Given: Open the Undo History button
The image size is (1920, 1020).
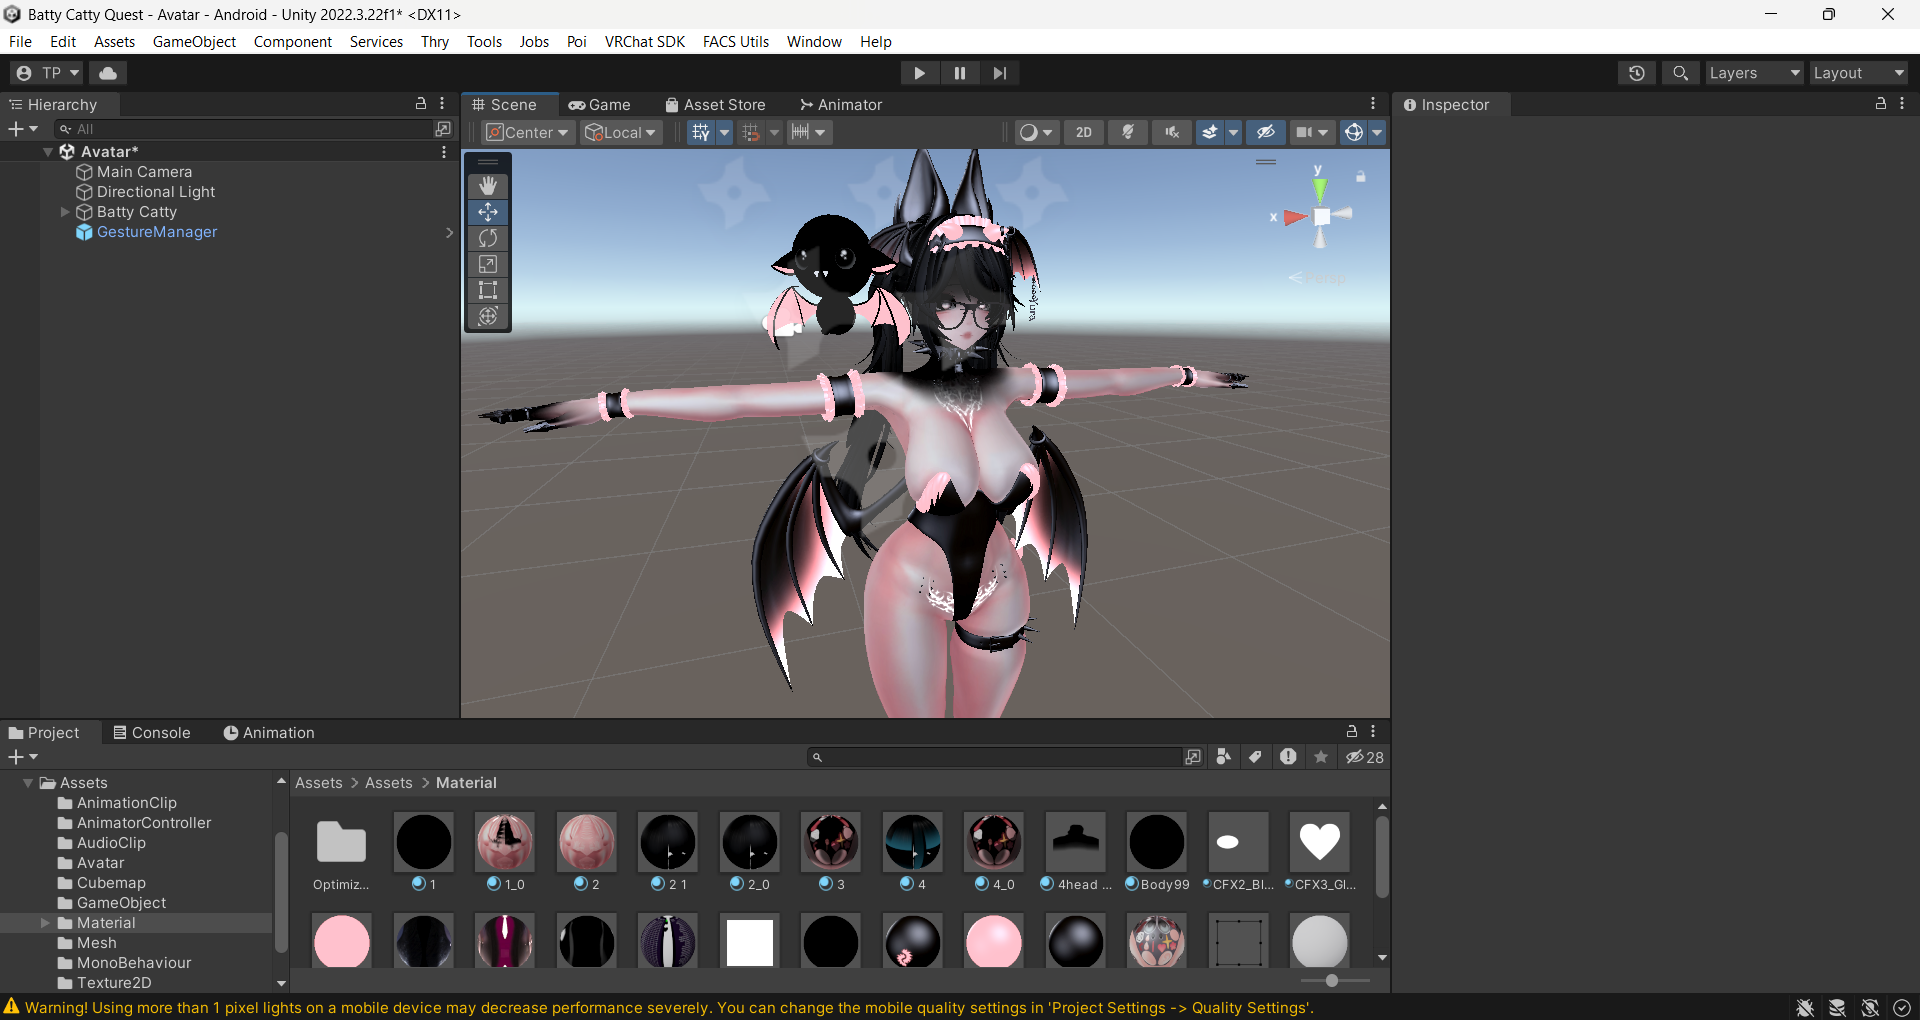Looking at the screenshot, I should (1637, 73).
